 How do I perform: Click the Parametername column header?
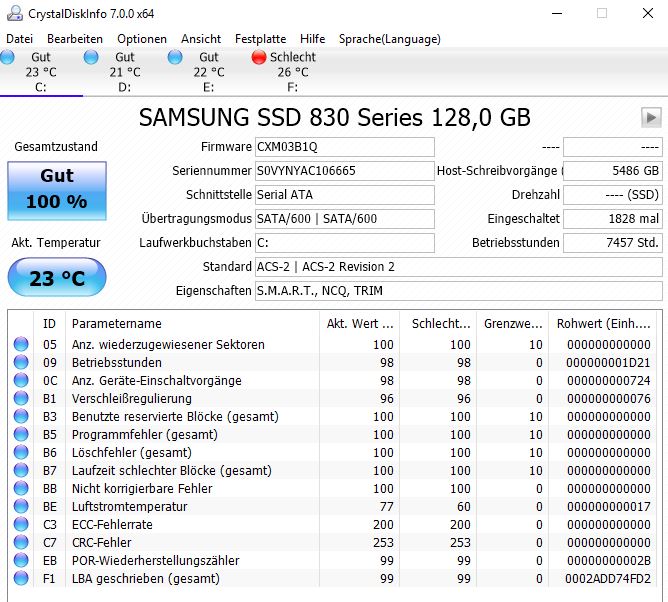point(192,324)
